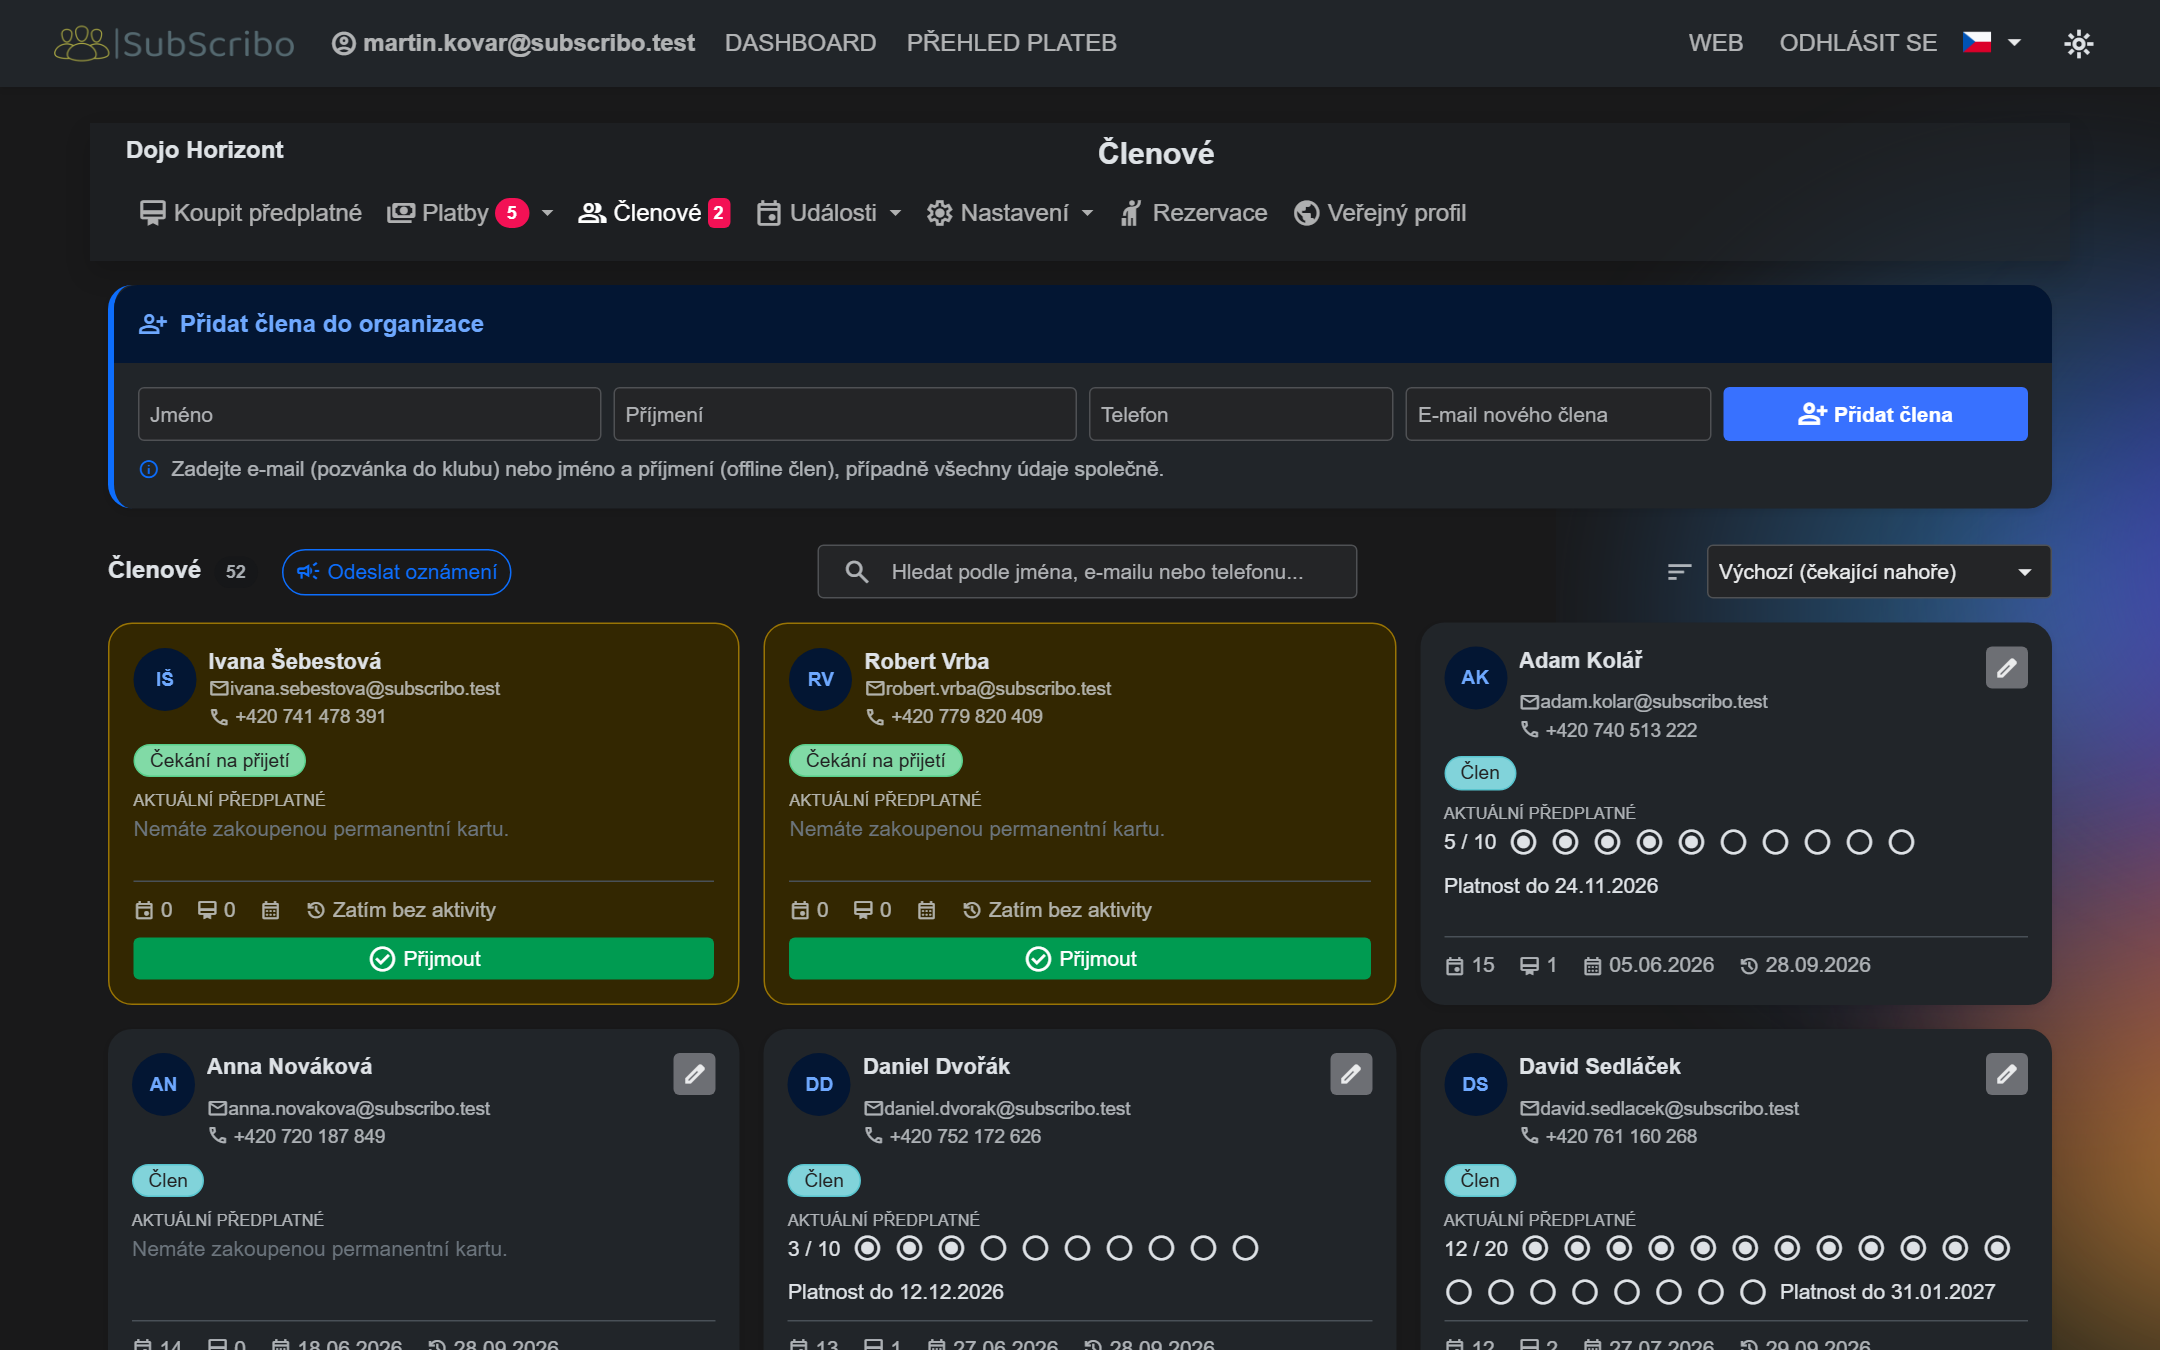Edit Anna Nováková with the pencil icon
The image size is (2160, 1350).
pos(694,1074)
